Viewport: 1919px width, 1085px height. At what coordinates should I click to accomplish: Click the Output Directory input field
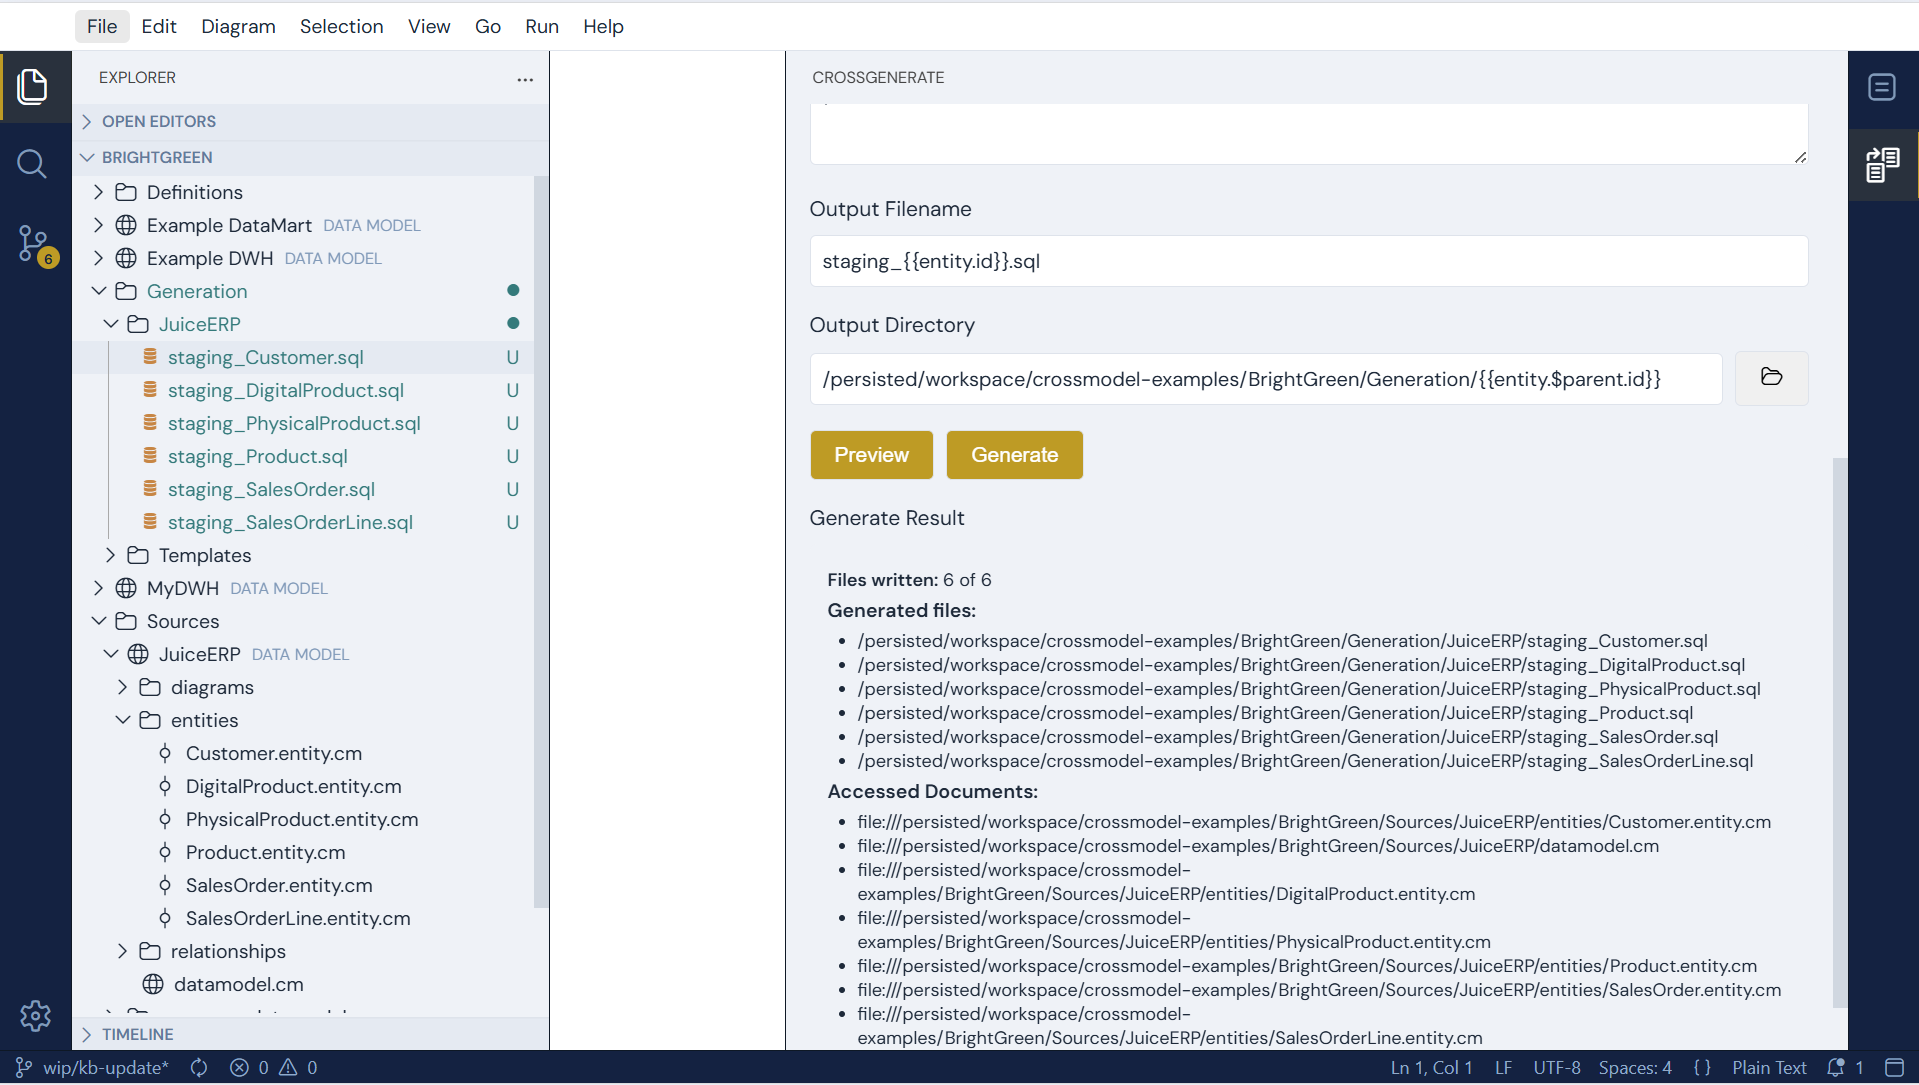1265,379
